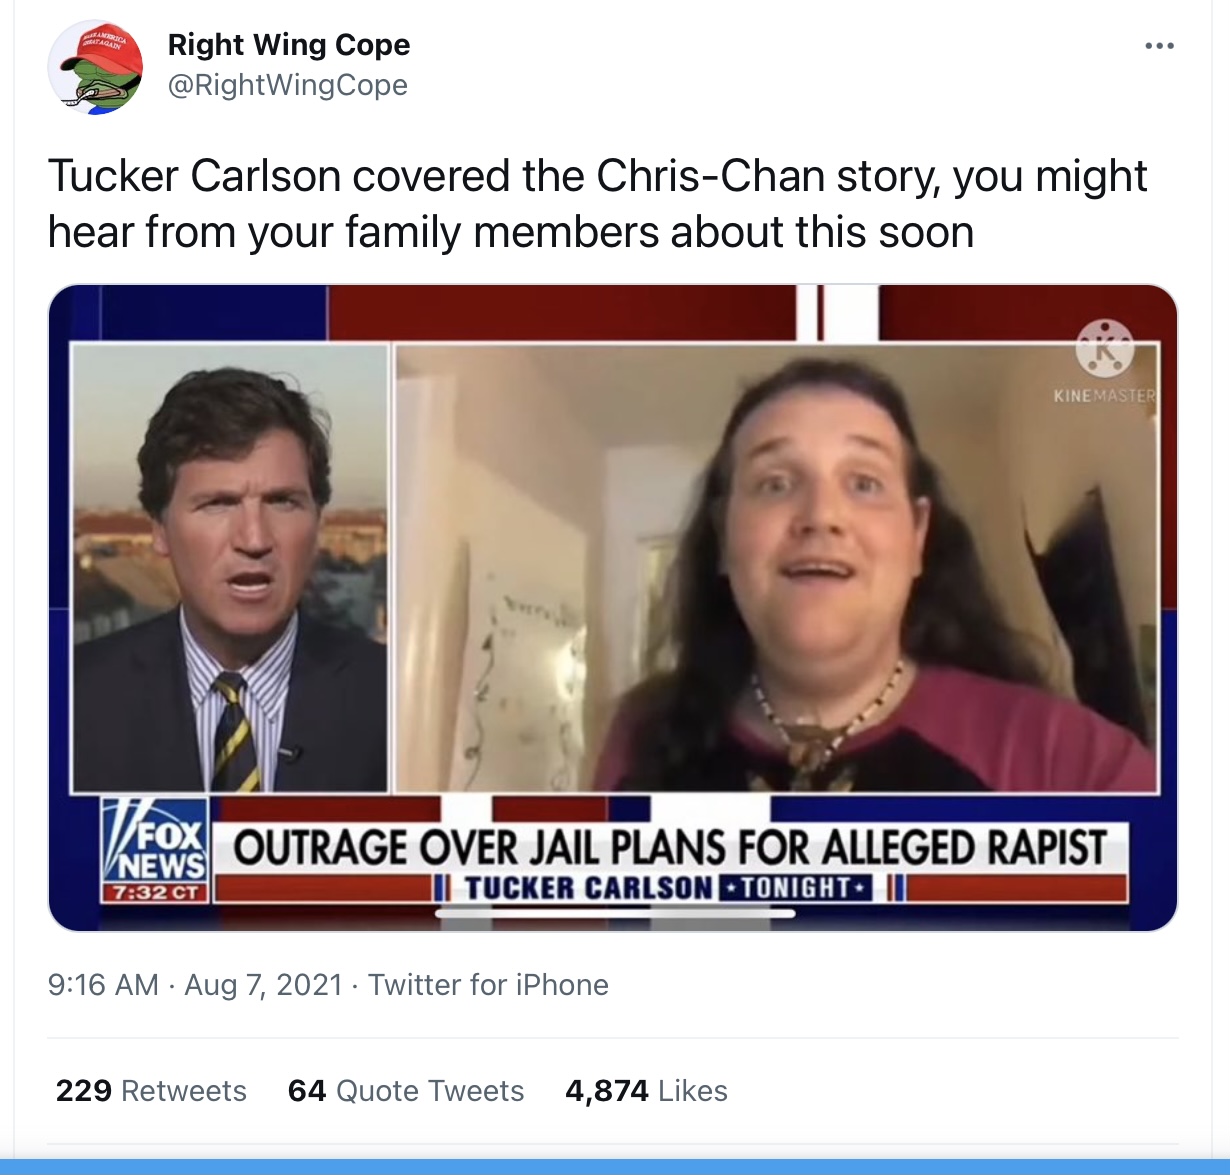This screenshot has height=1175, width=1230.
Task: Open the embedded Fox News video thumbnail
Action: (613, 608)
